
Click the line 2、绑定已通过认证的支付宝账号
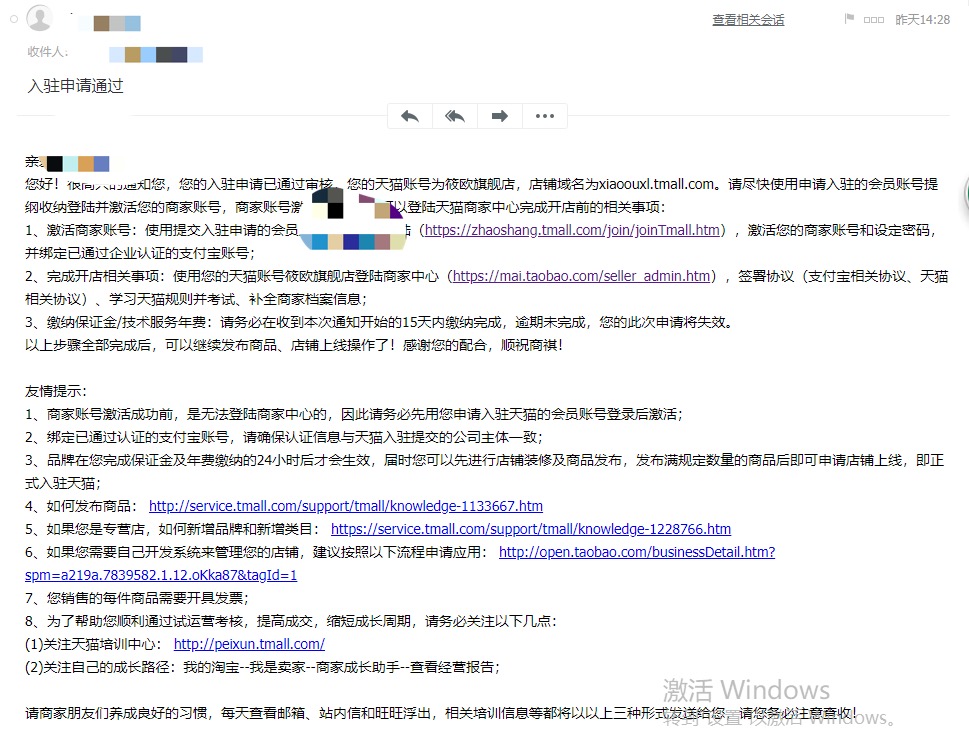point(284,437)
